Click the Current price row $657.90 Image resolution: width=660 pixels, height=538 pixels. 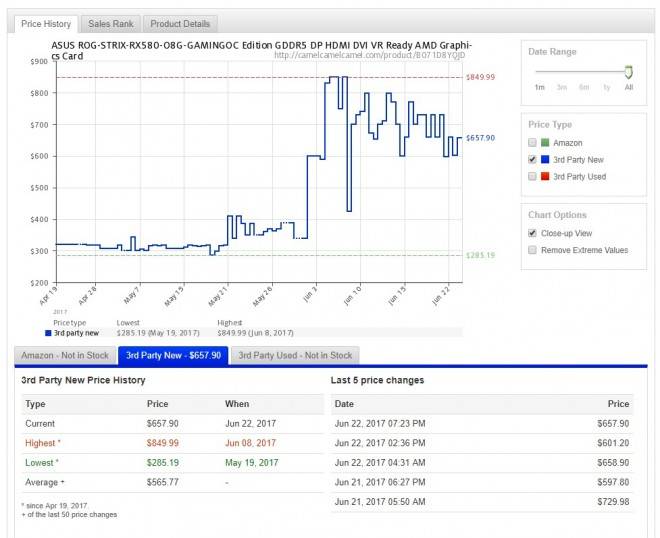[x=162, y=423]
